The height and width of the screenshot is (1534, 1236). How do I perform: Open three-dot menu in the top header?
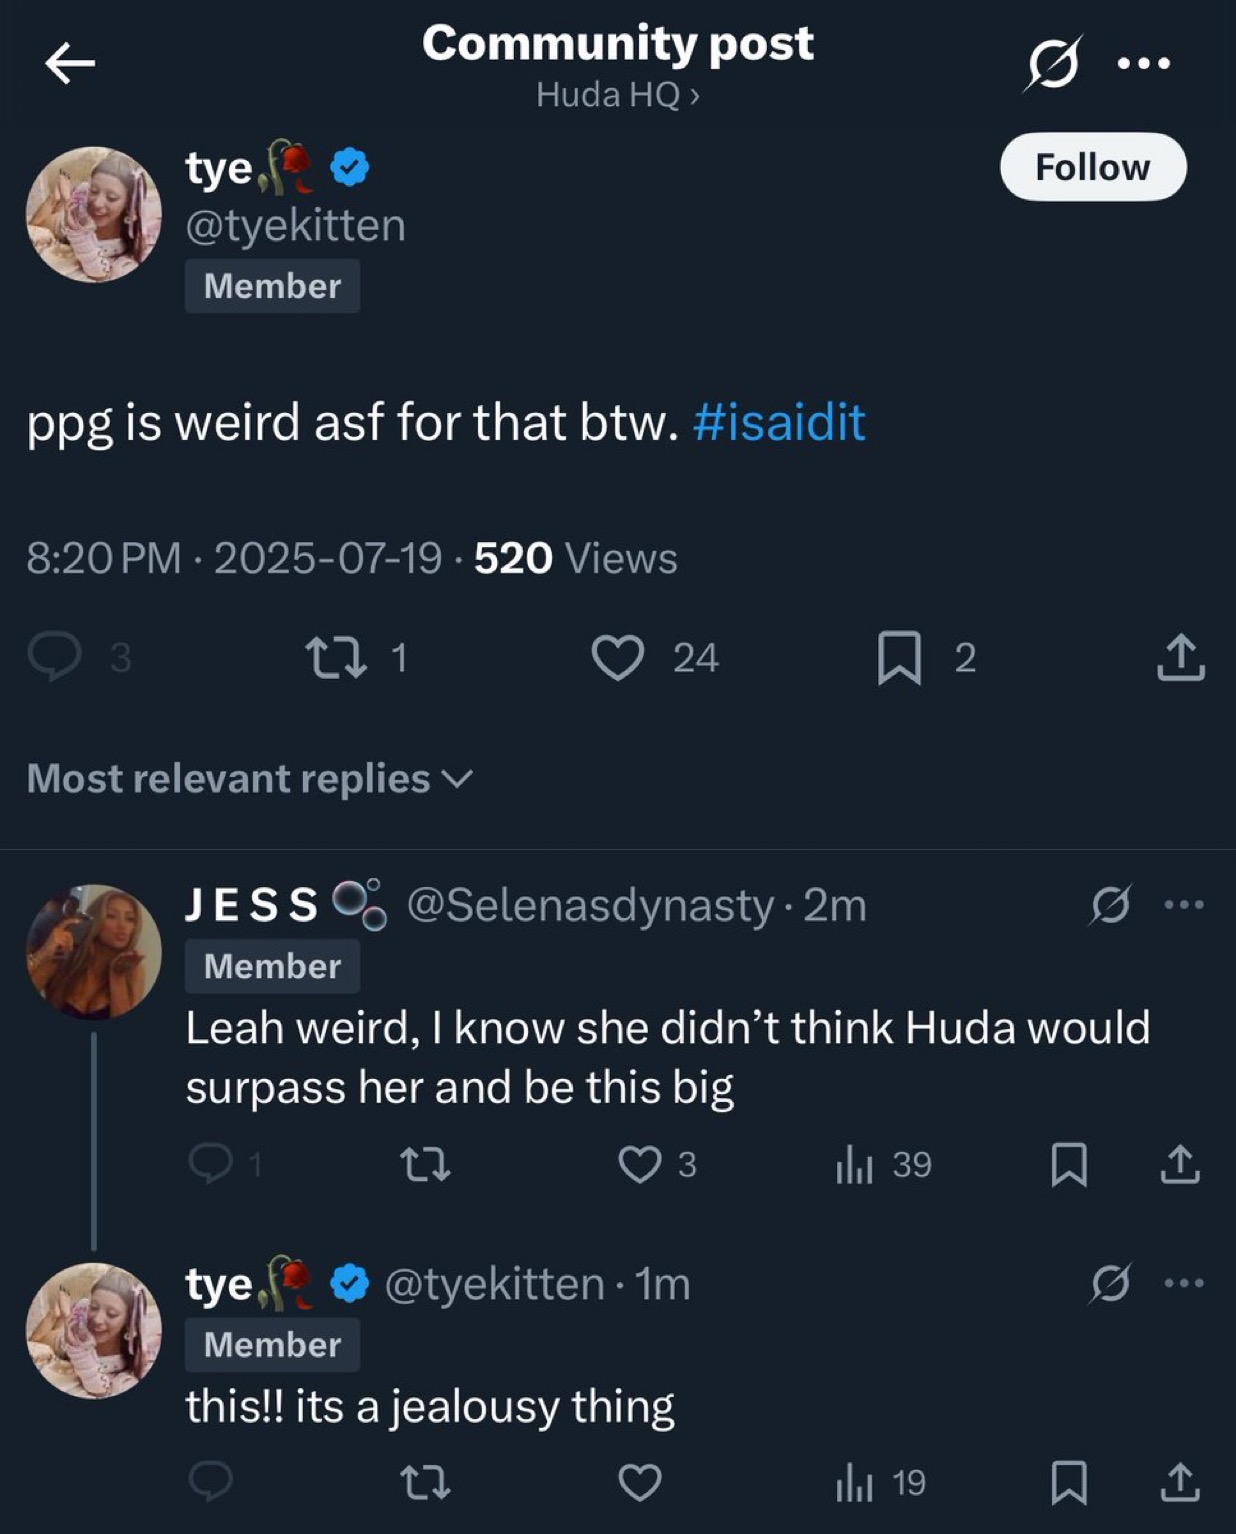(1144, 63)
